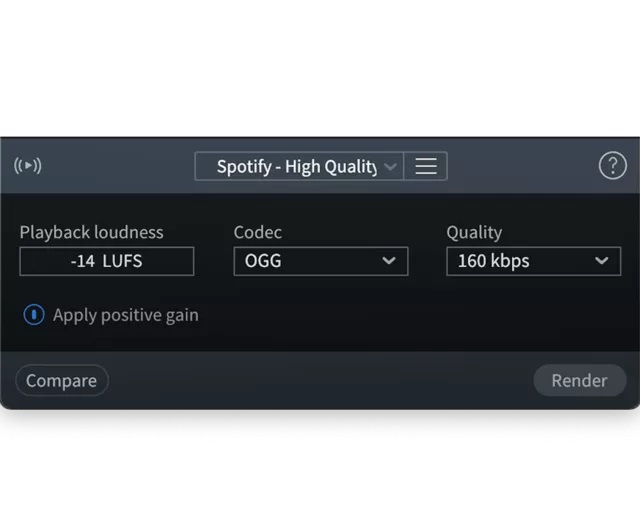The width and height of the screenshot is (640, 531).
Task: Click the Spotify - High Quality preset text
Action: pos(297,167)
